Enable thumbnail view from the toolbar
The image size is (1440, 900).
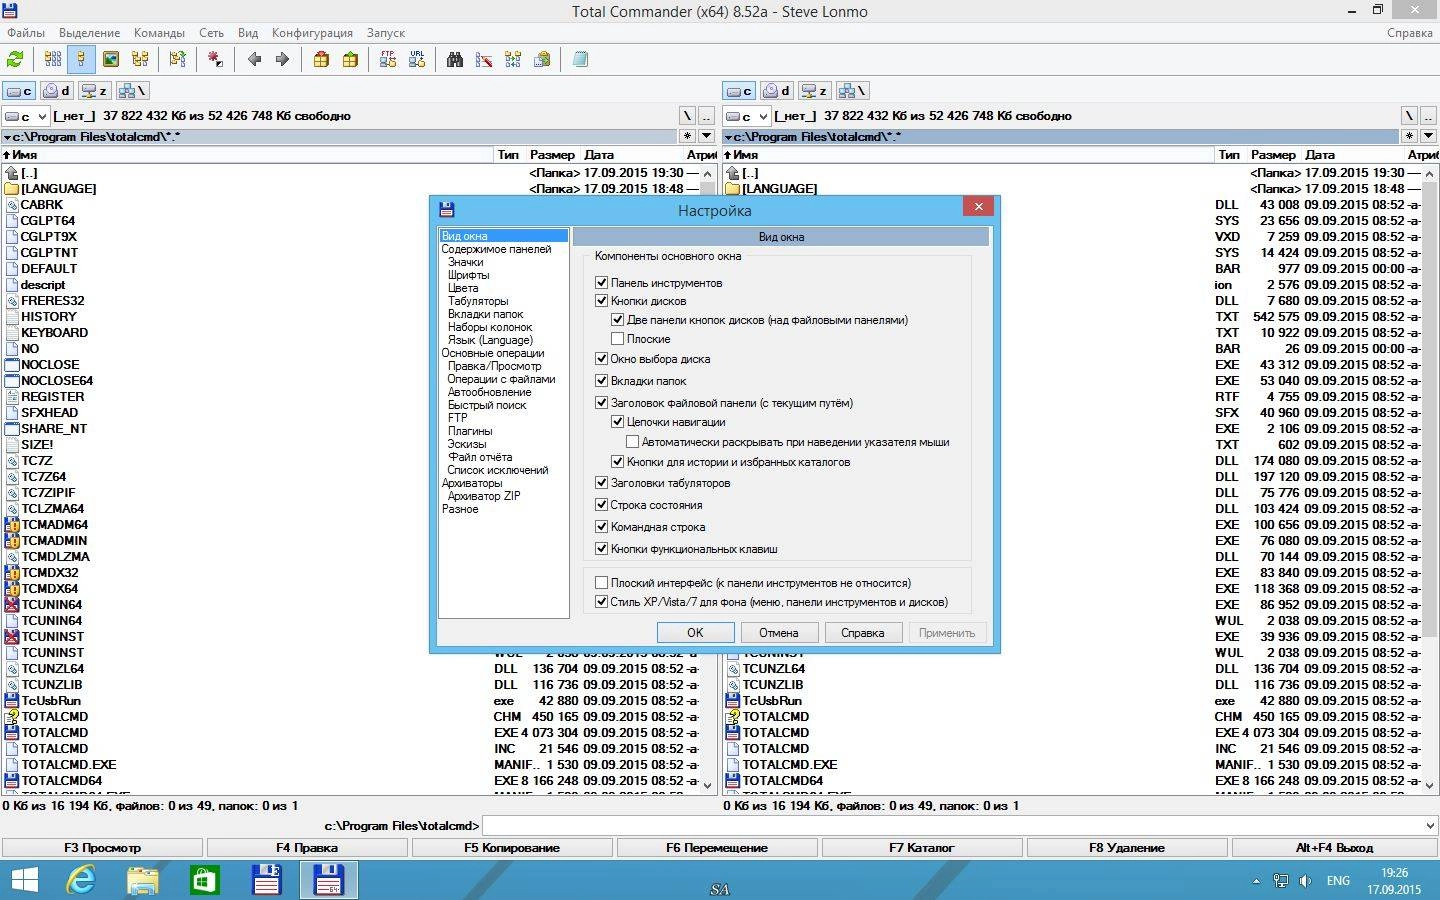click(x=111, y=59)
